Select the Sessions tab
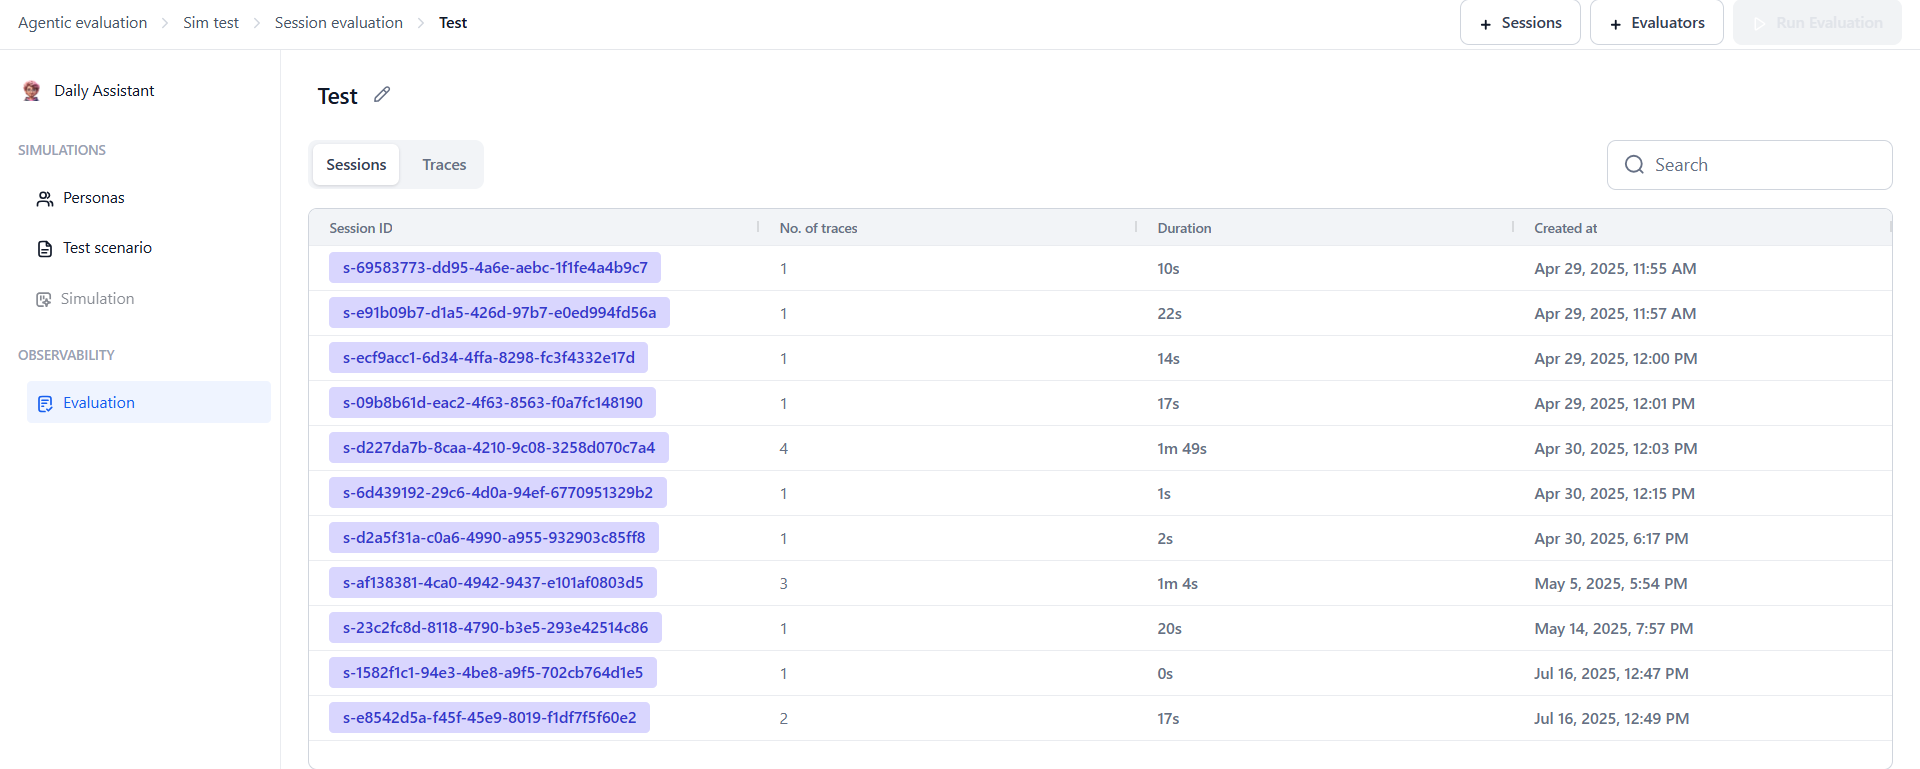Viewport: 1920px width, 769px height. 356,165
